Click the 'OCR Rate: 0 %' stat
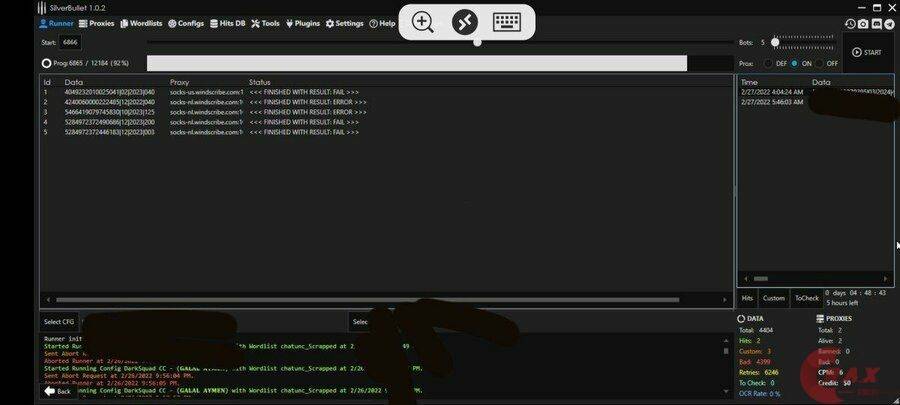This screenshot has height=405, width=900. (759, 394)
